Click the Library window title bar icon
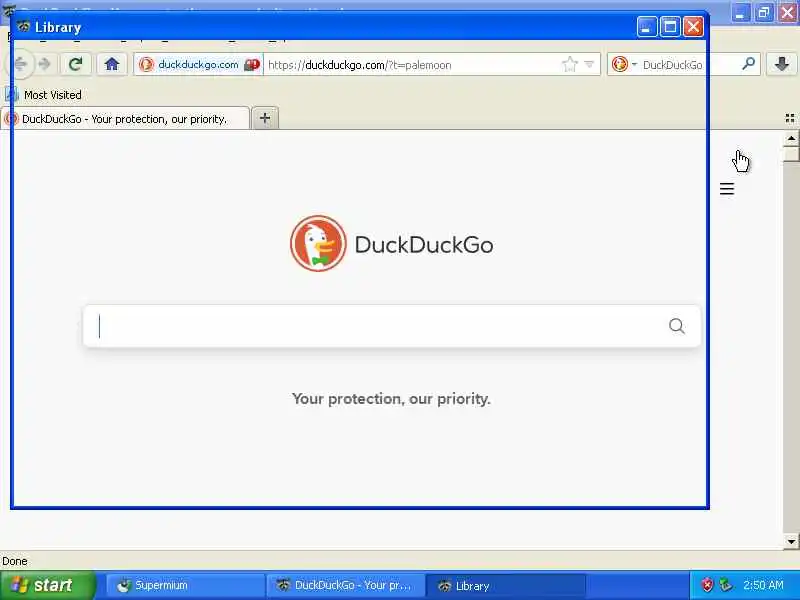Screen dimensions: 800x600 [23, 26]
